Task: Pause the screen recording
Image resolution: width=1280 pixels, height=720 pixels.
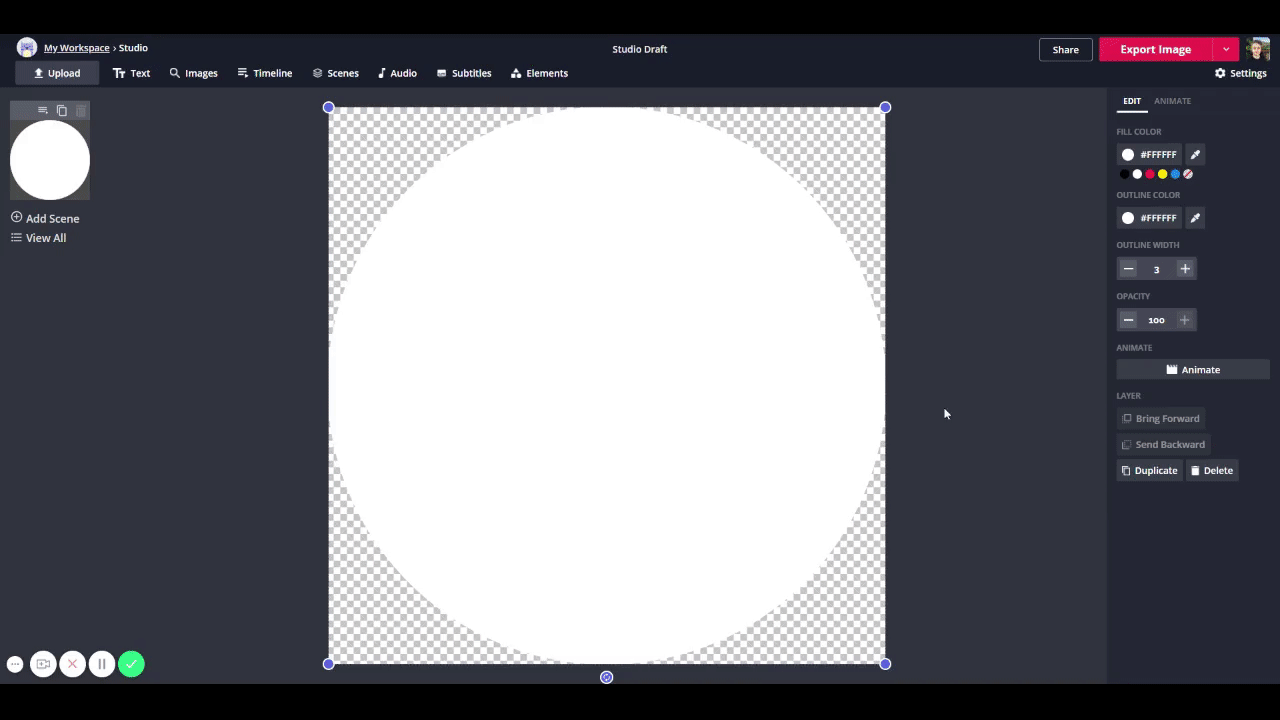Action: [x=101, y=664]
